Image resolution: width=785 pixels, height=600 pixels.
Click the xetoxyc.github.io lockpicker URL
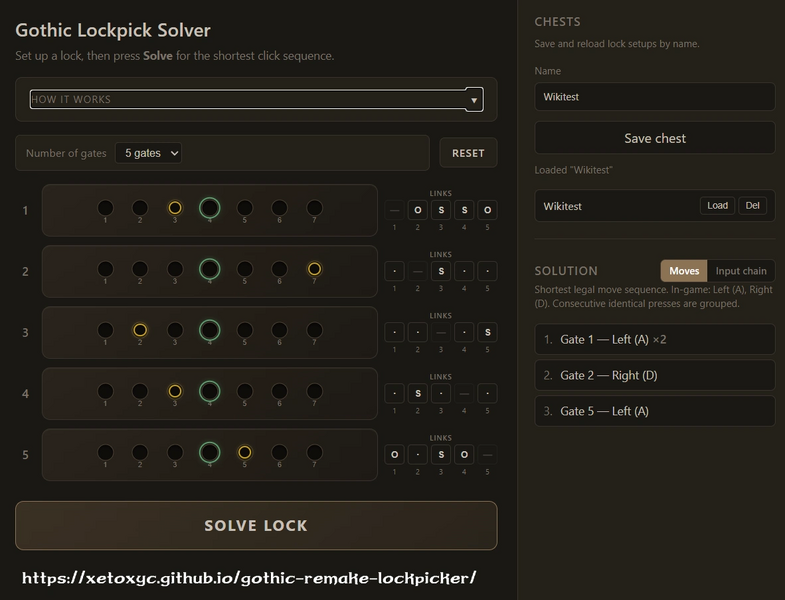coord(249,578)
